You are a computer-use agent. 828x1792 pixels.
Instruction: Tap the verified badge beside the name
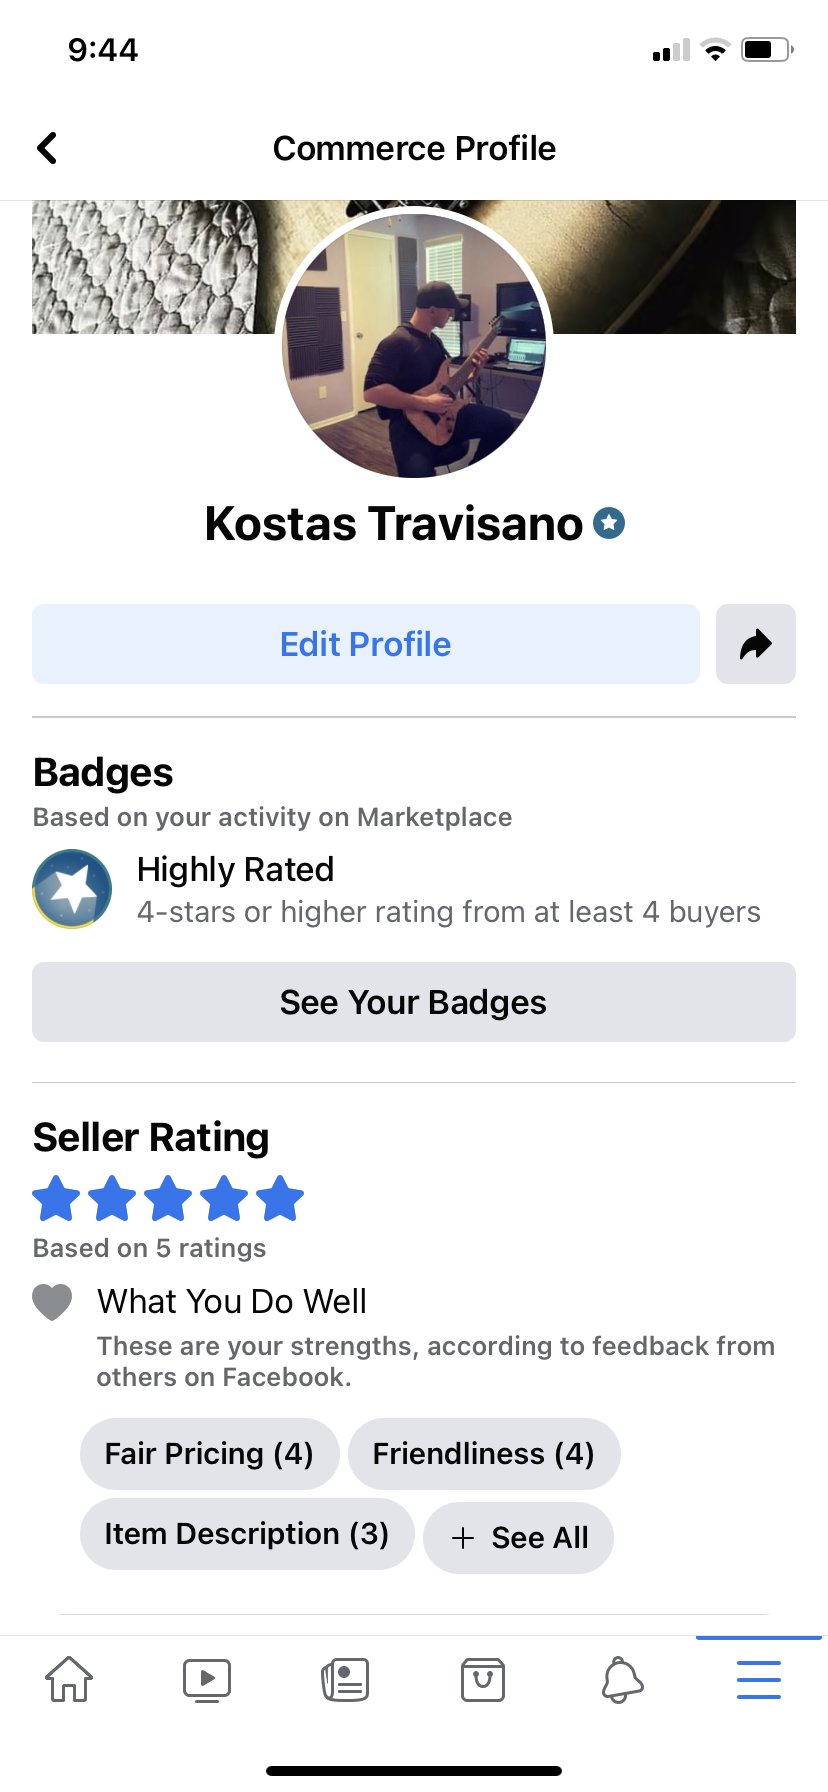(609, 523)
